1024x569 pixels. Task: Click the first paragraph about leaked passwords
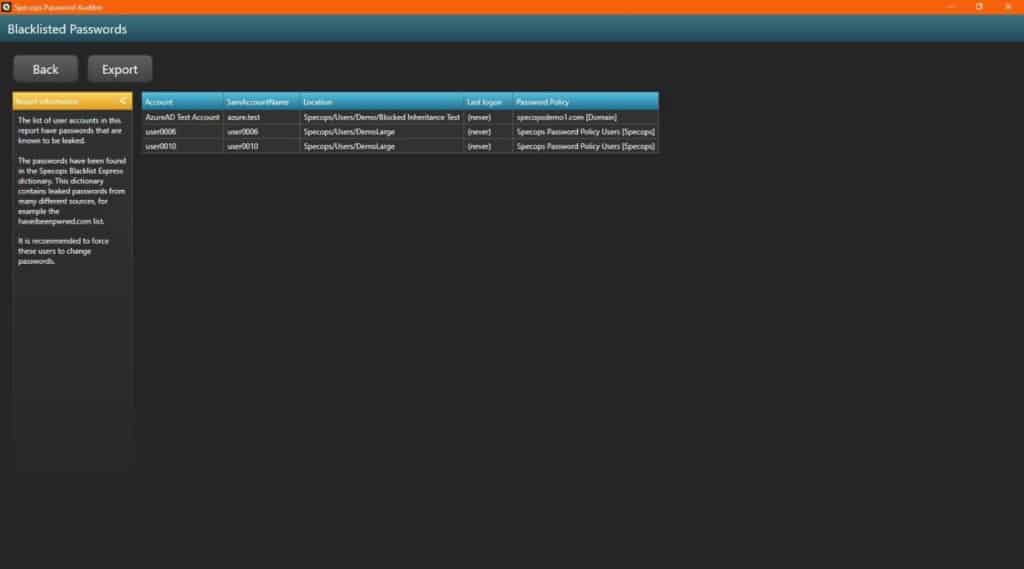pos(70,131)
